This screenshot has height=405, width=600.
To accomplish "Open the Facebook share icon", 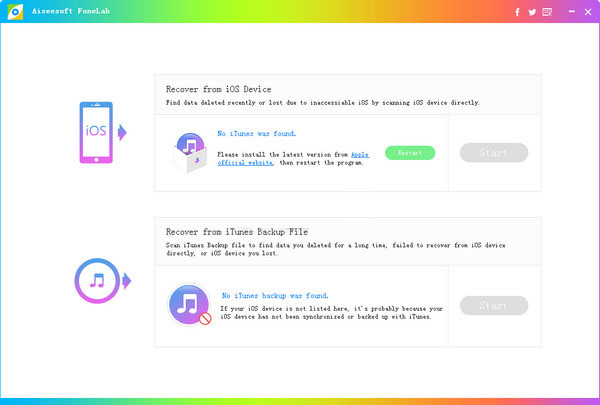I will [517, 12].
